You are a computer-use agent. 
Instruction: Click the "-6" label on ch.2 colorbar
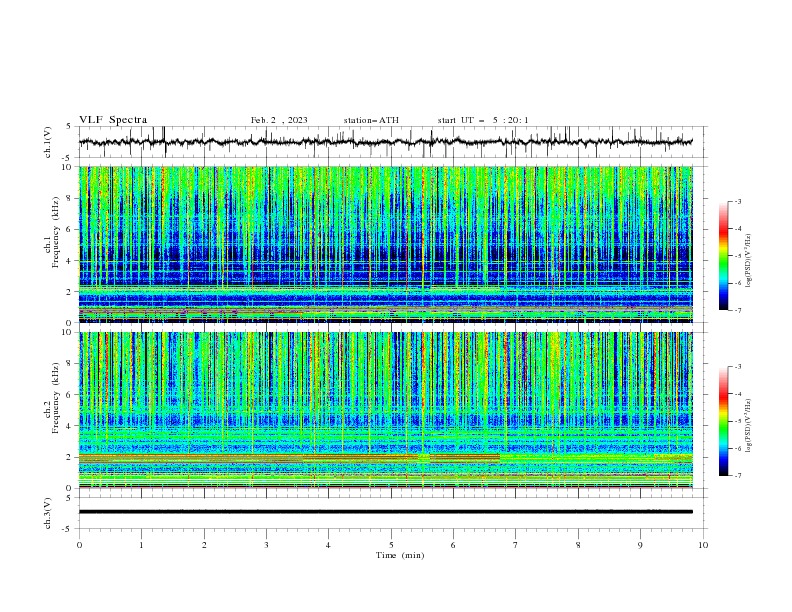tap(738, 448)
